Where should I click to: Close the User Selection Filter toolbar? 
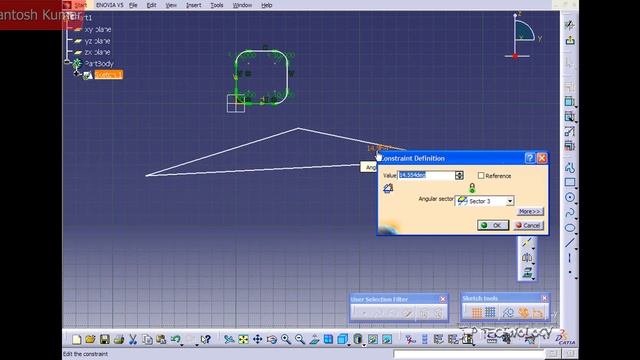[443, 299]
